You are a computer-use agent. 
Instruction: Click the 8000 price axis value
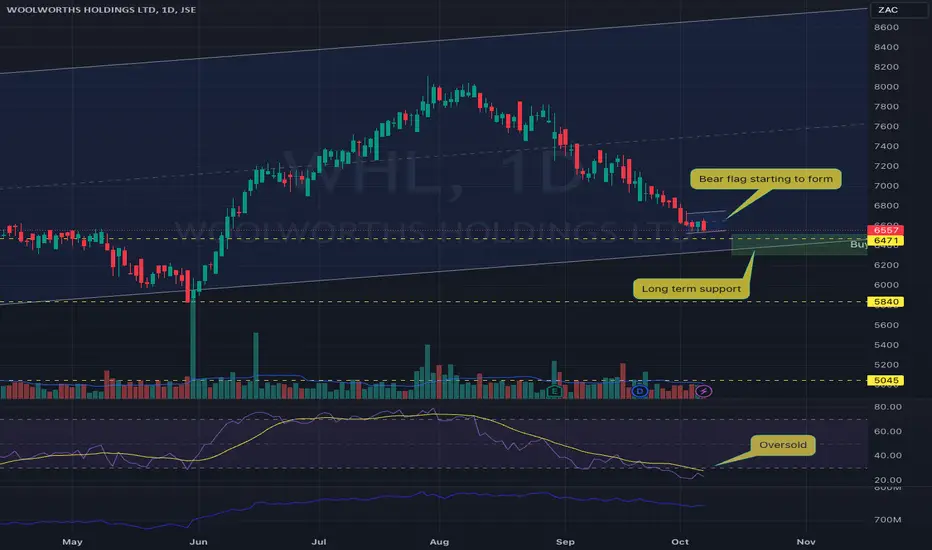pyautogui.click(x=886, y=87)
